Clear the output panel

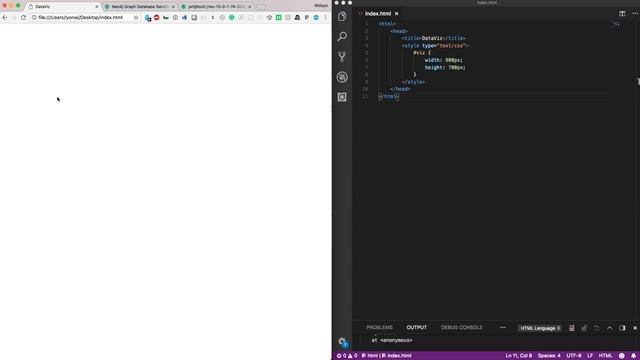(571, 328)
